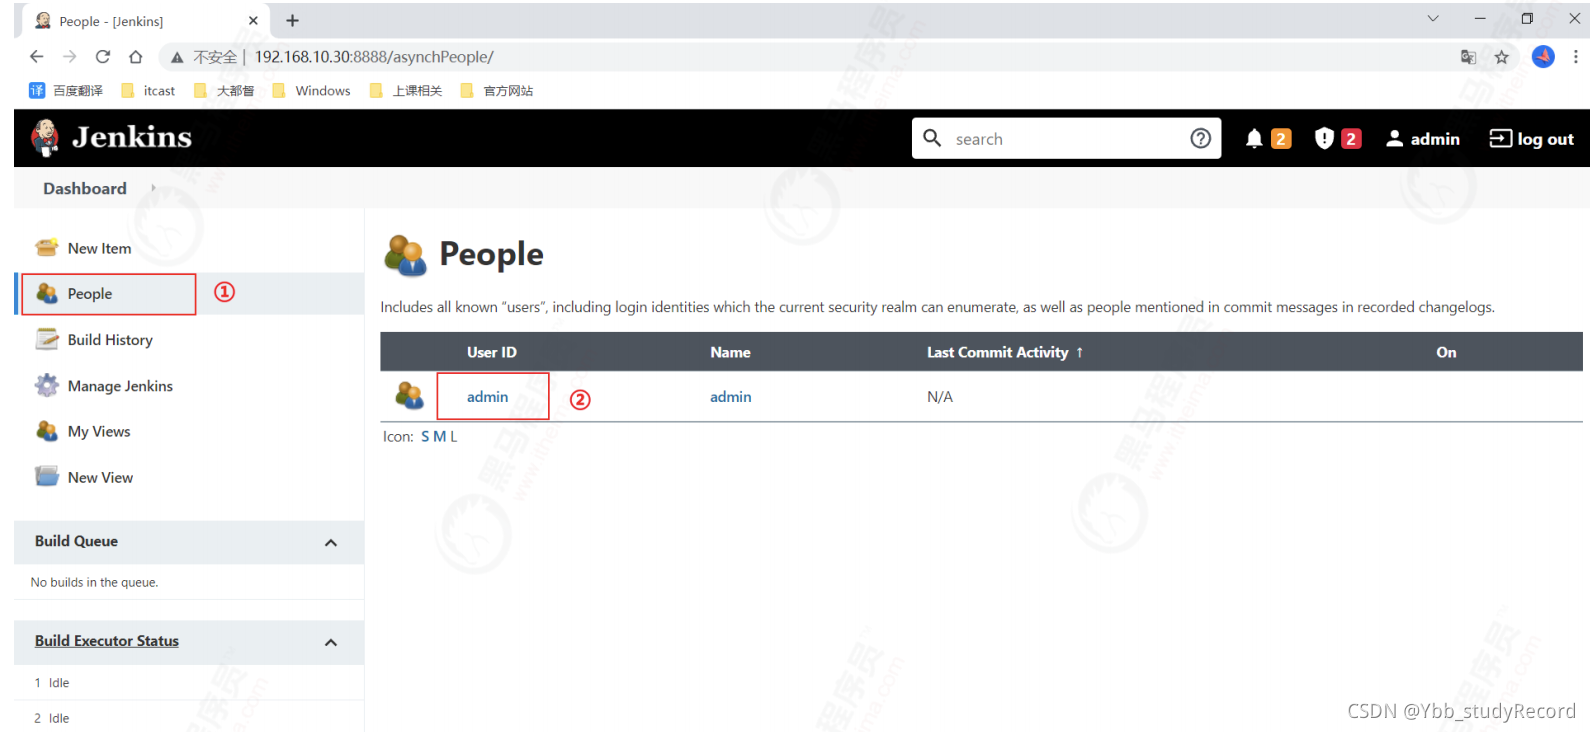Click the New View folder icon
The width and height of the screenshot is (1590, 732).
point(47,477)
